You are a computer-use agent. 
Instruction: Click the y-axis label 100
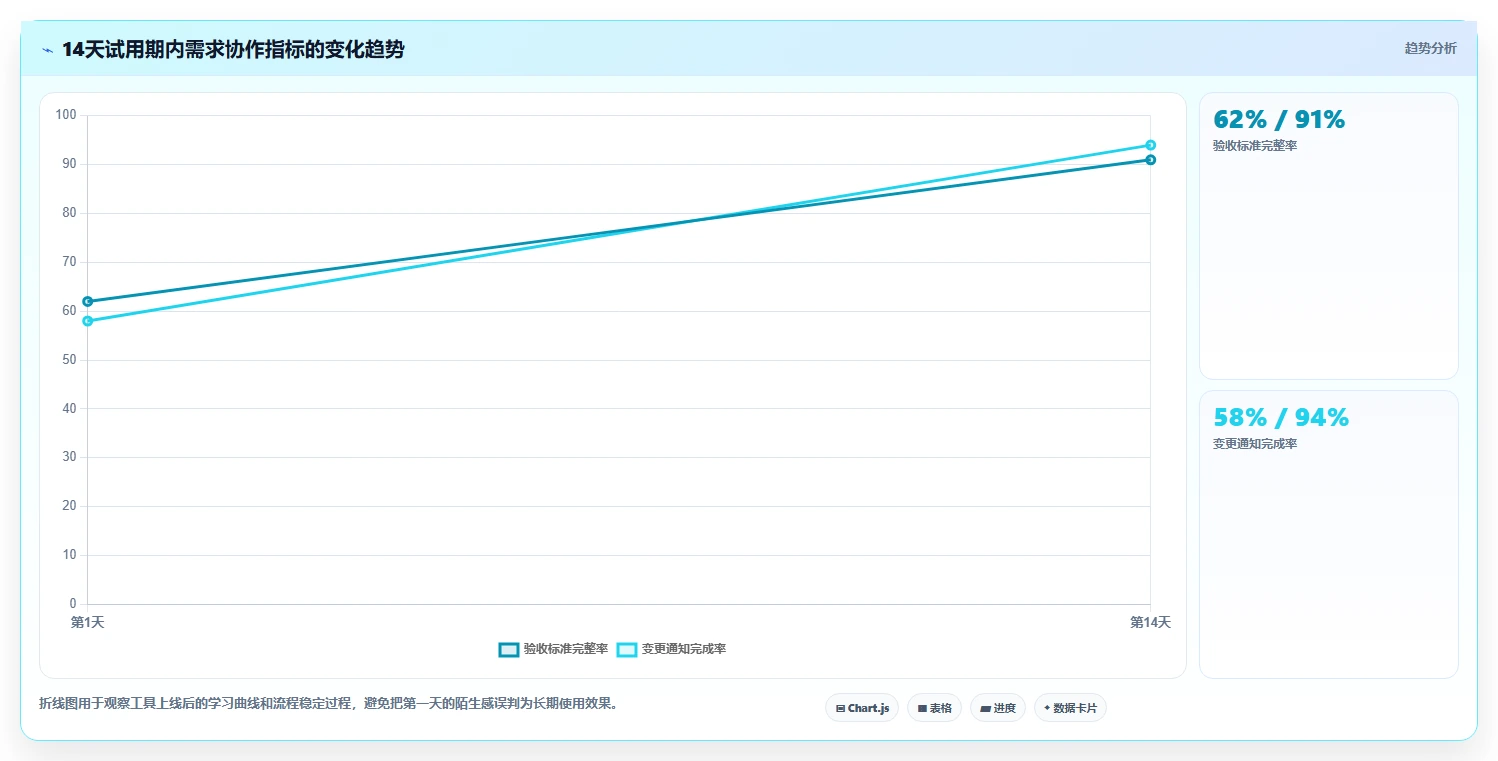pyautogui.click(x=66, y=115)
